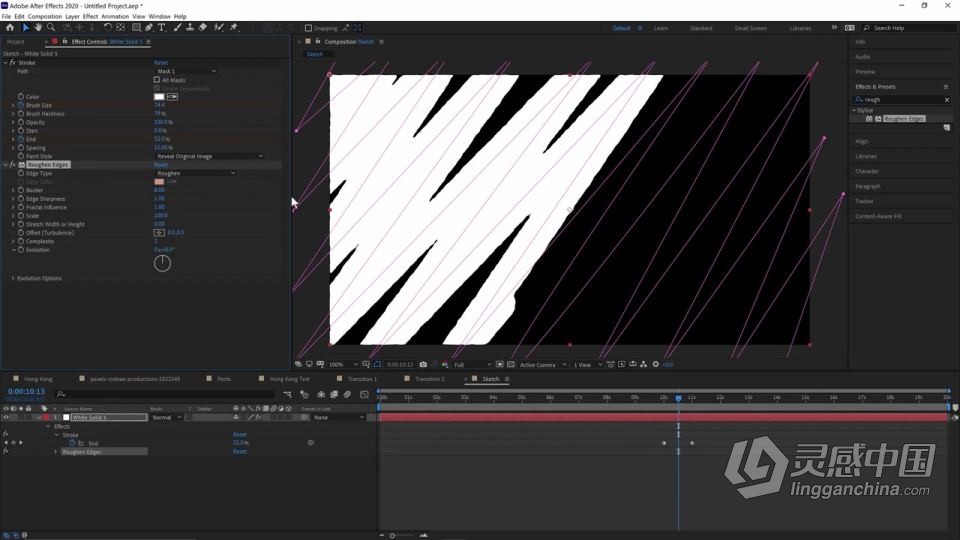Open the Composition menu
The image size is (960, 540).
pos(45,17)
